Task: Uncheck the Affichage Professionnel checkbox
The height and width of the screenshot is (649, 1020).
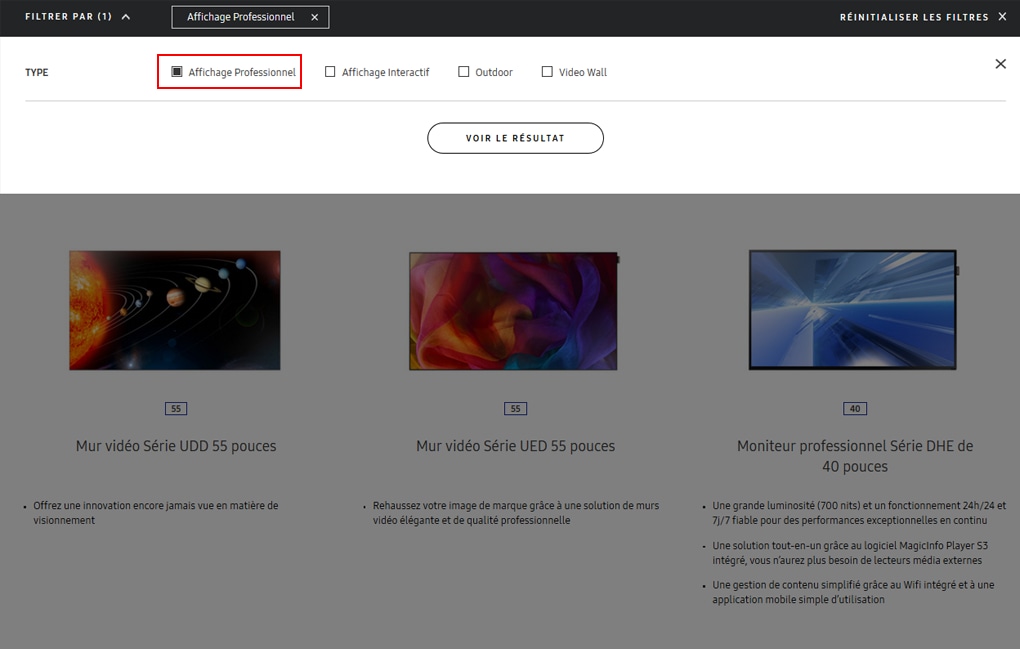Action: coord(177,72)
